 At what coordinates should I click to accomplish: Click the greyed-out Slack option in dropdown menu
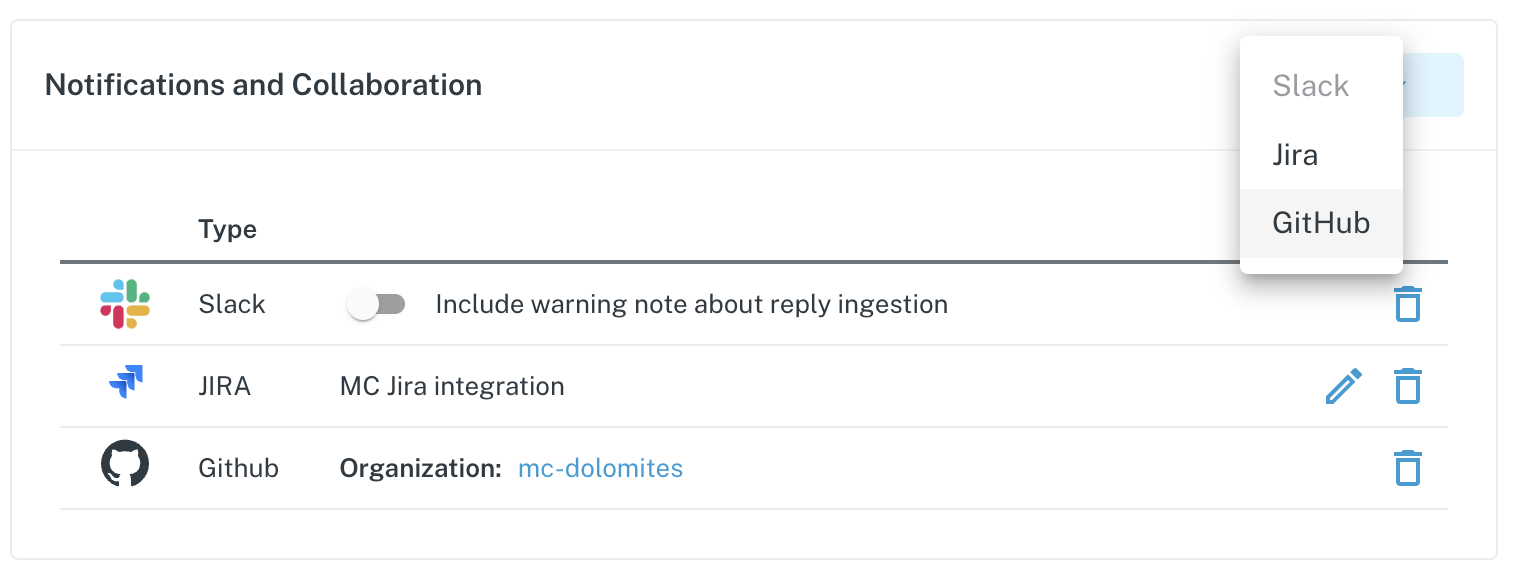point(1310,86)
